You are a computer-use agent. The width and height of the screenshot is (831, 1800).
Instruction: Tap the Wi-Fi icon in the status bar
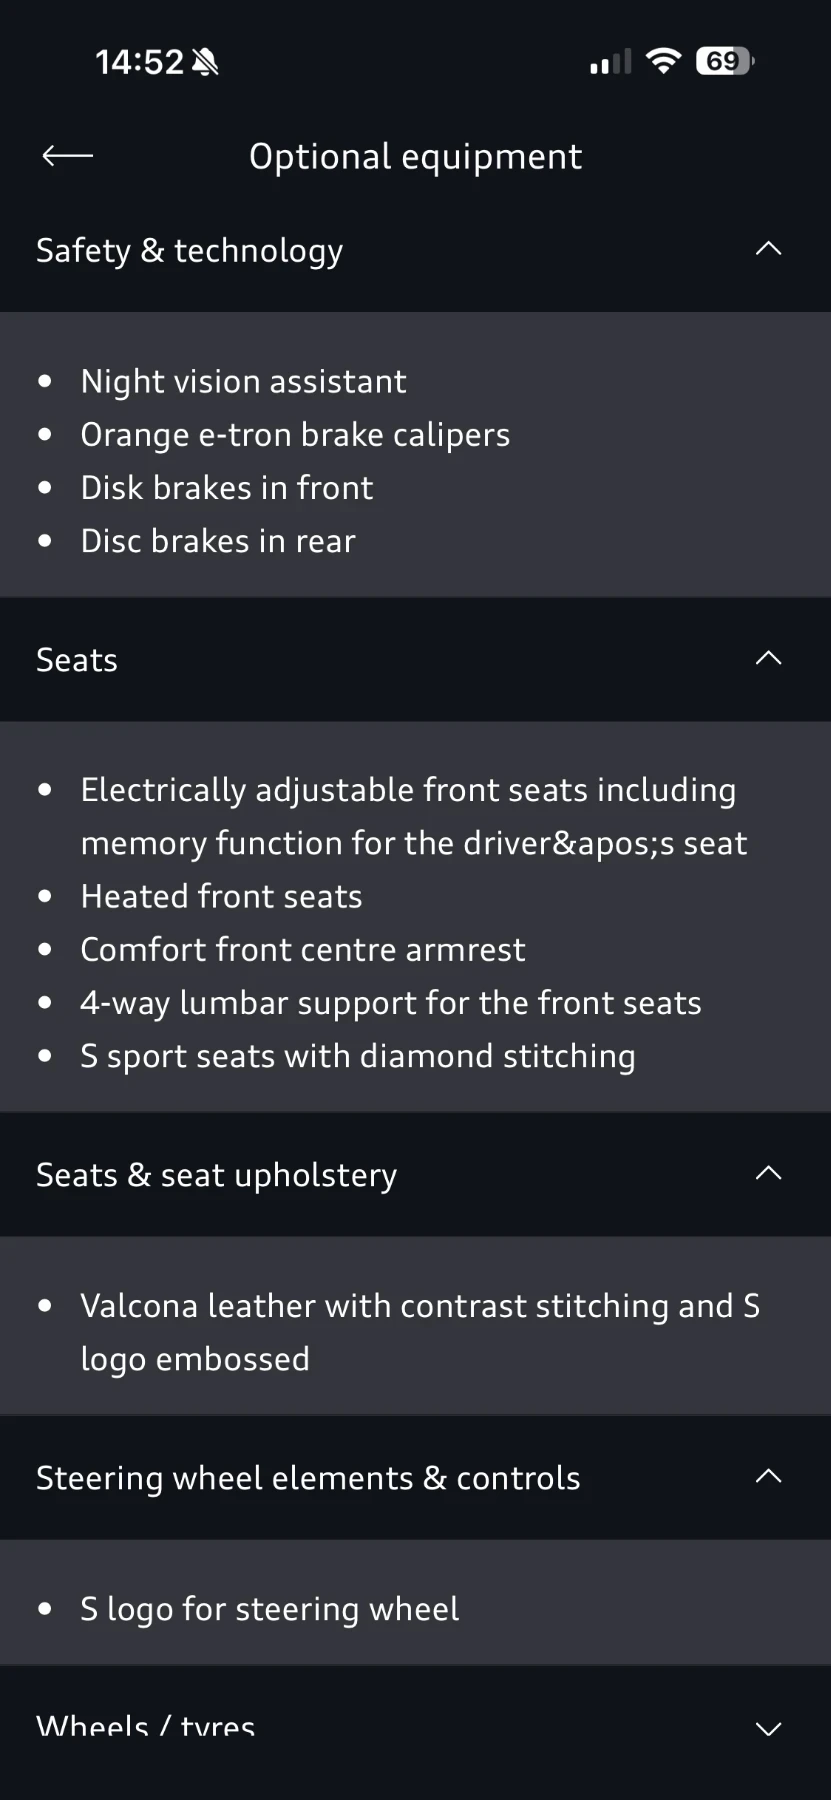coord(664,60)
